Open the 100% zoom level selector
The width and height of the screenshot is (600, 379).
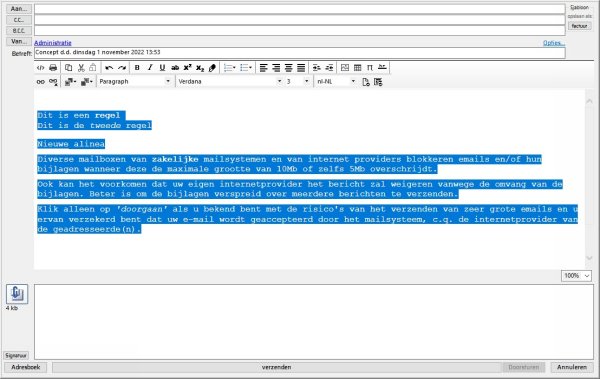tap(576, 276)
